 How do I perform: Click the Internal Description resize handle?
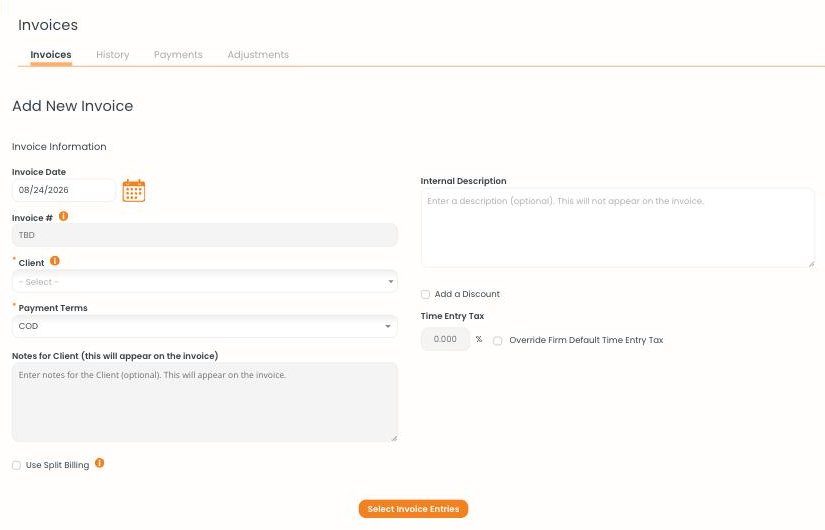tap(811, 264)
